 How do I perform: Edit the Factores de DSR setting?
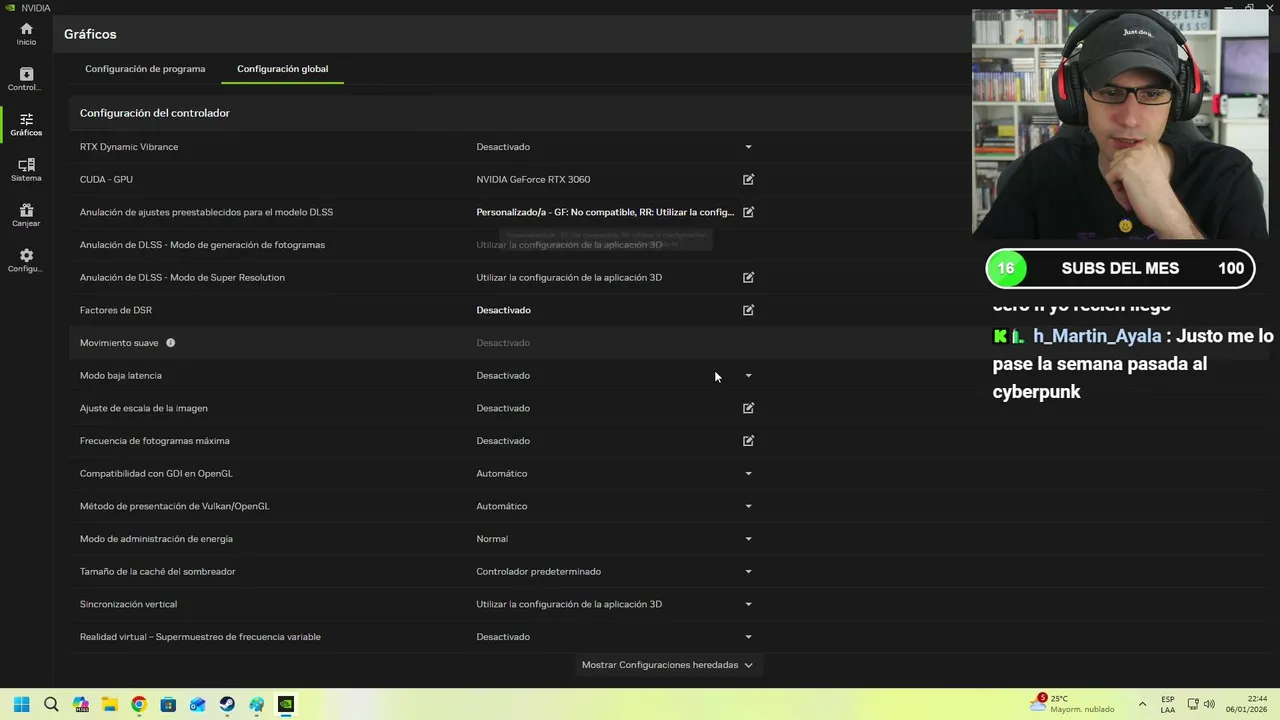748,310
